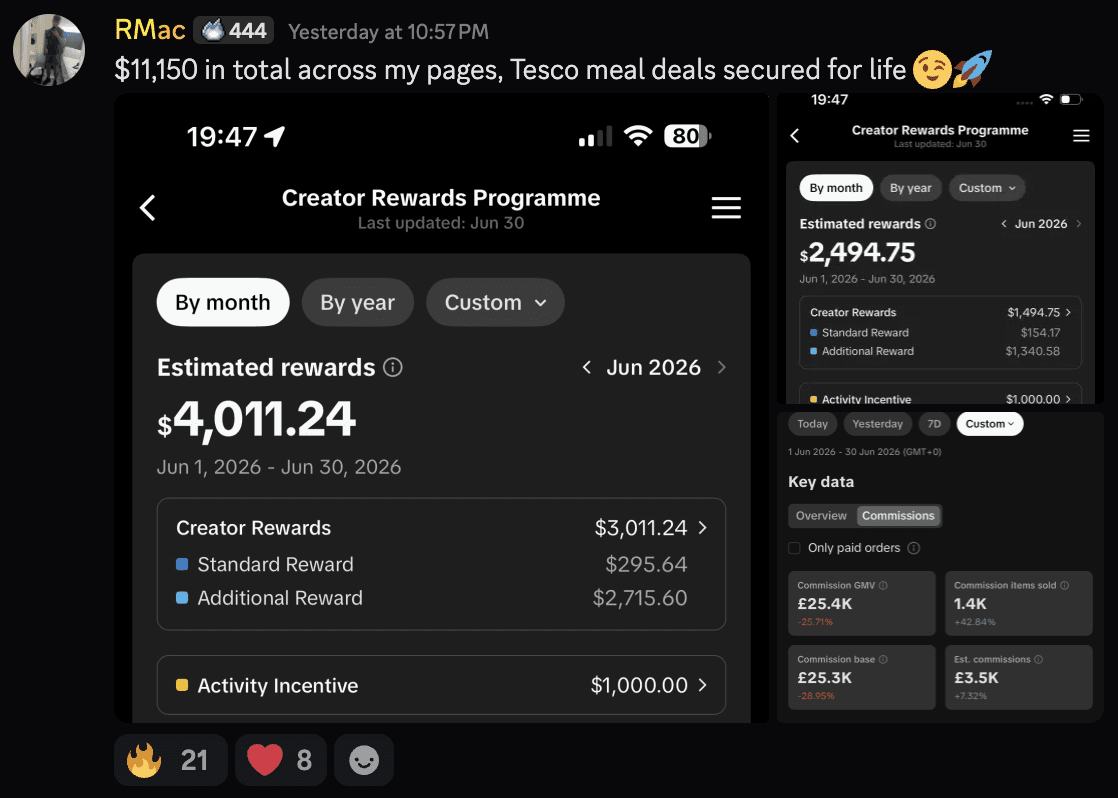Click the fire emoji reaction with 21
This screenshot has width=1118, height=798.
click(170, 760)
